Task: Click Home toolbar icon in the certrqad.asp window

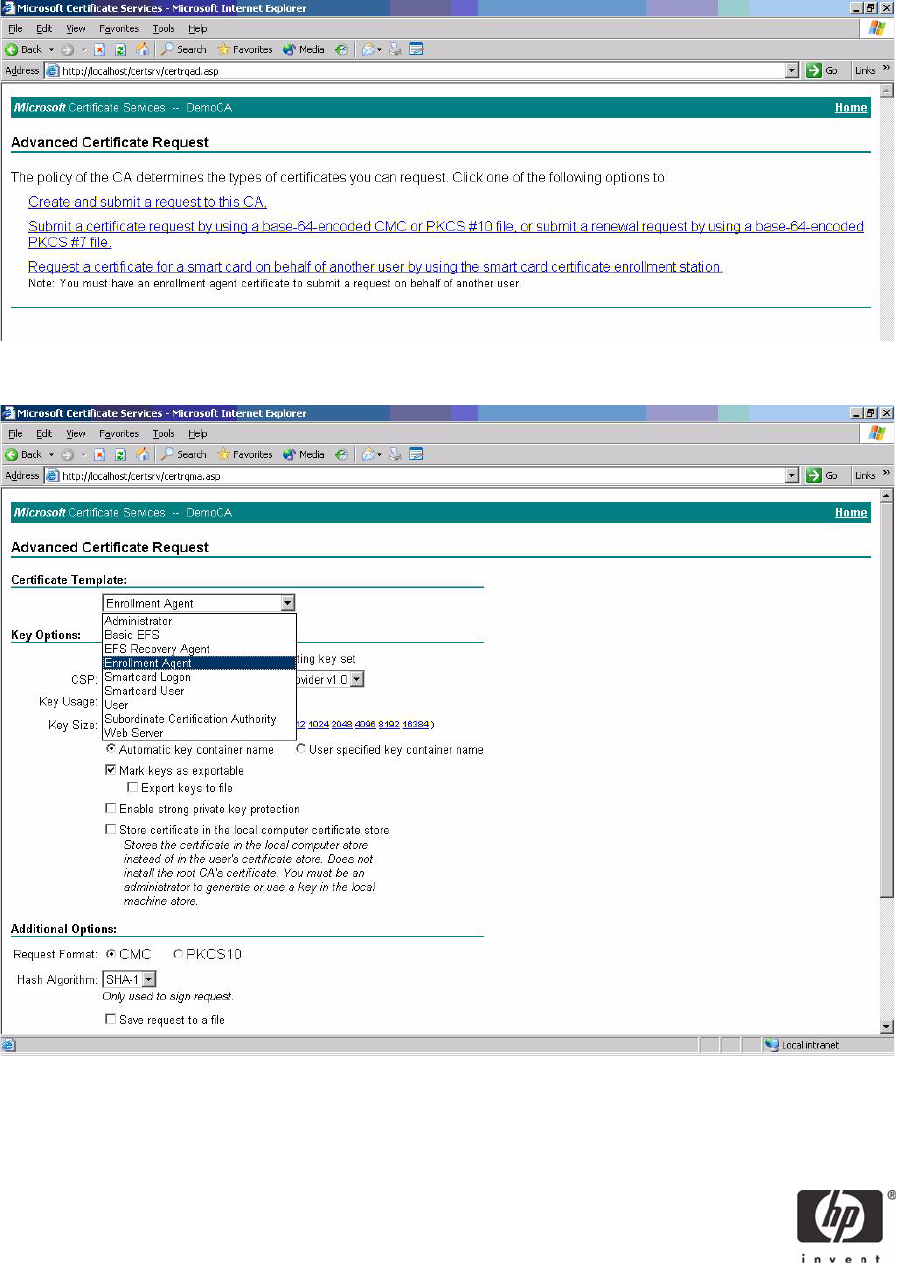Action: point(142,49)
